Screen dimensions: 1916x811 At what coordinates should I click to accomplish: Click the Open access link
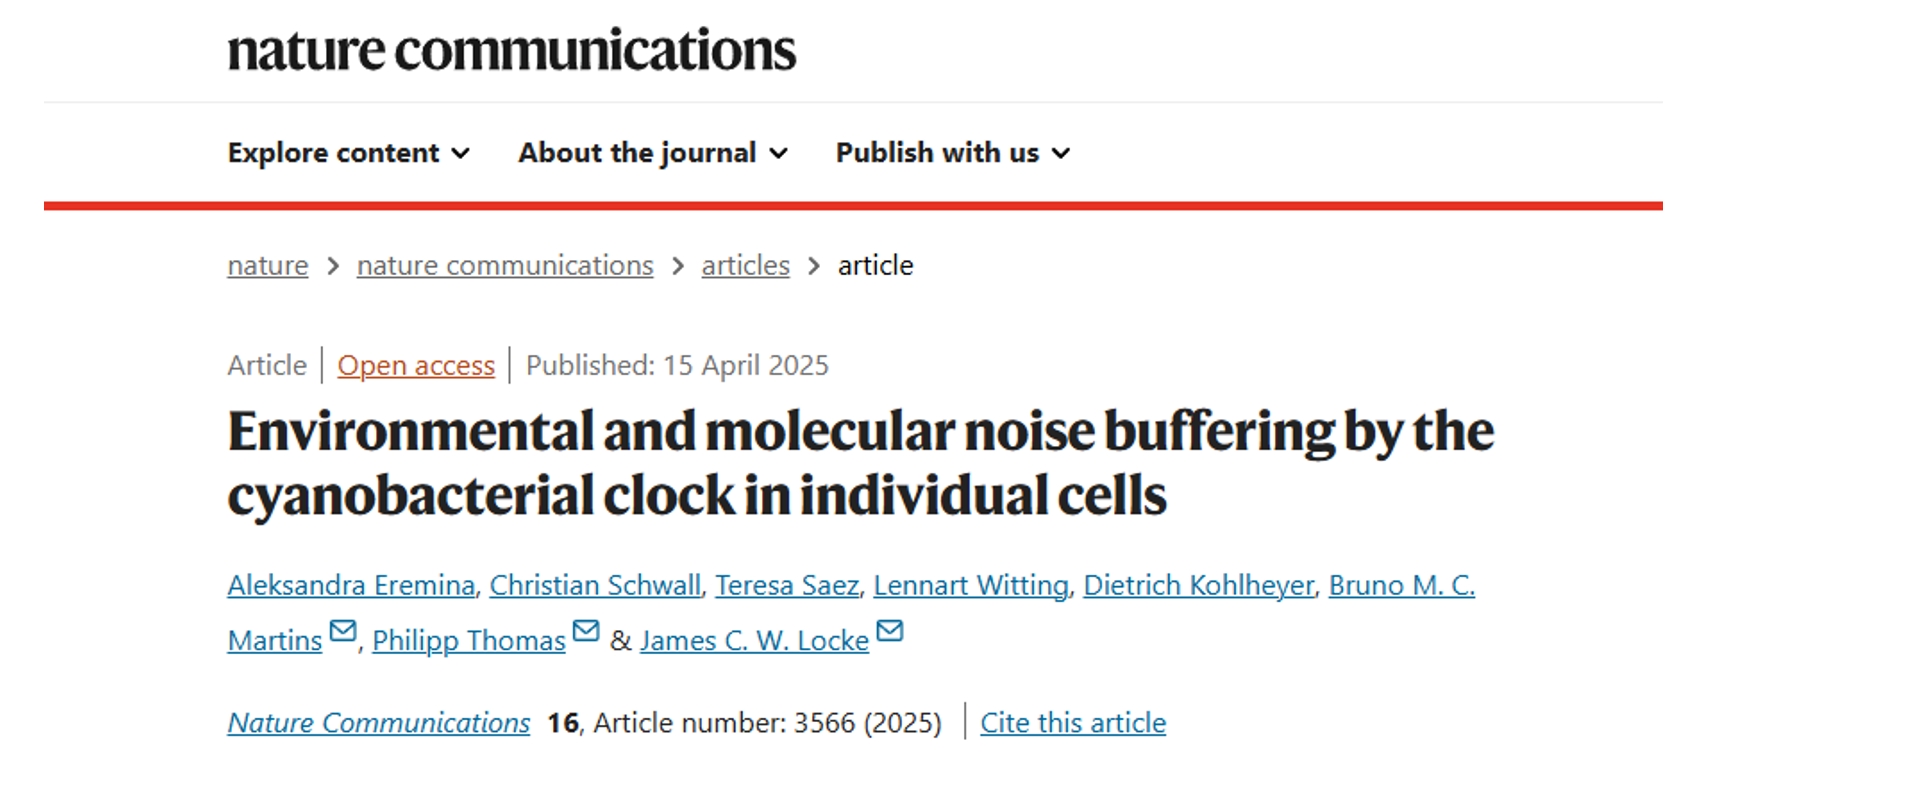click(x=416, y=366)
